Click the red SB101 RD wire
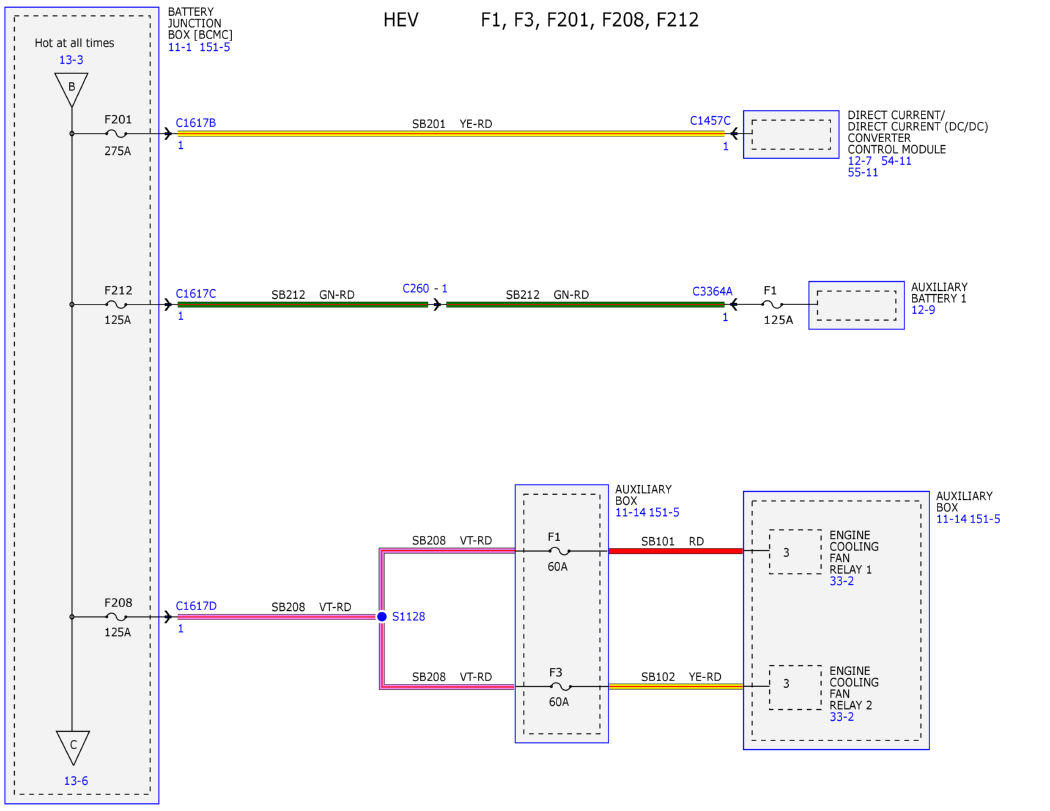The width and height of the screenshot is (1050, 811). click(x=676, y=551)
